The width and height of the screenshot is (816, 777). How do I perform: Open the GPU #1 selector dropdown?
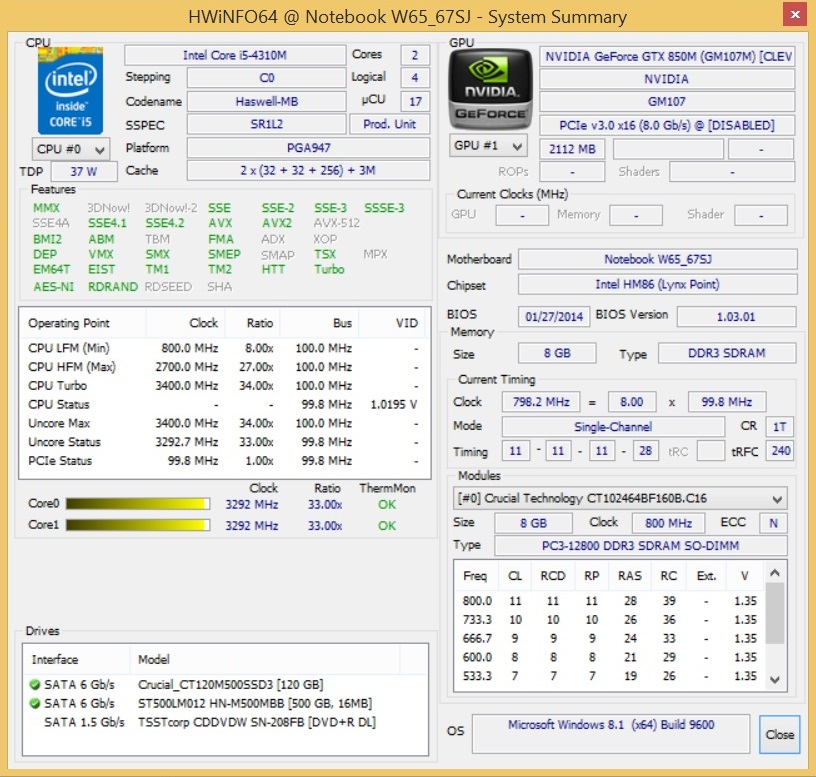[488, 146]
